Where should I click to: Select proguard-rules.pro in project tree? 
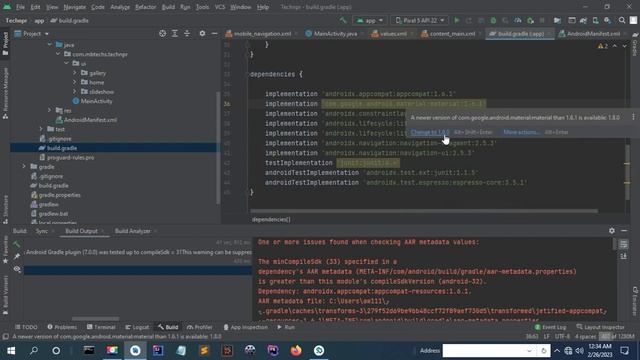(x=70, y=157)
